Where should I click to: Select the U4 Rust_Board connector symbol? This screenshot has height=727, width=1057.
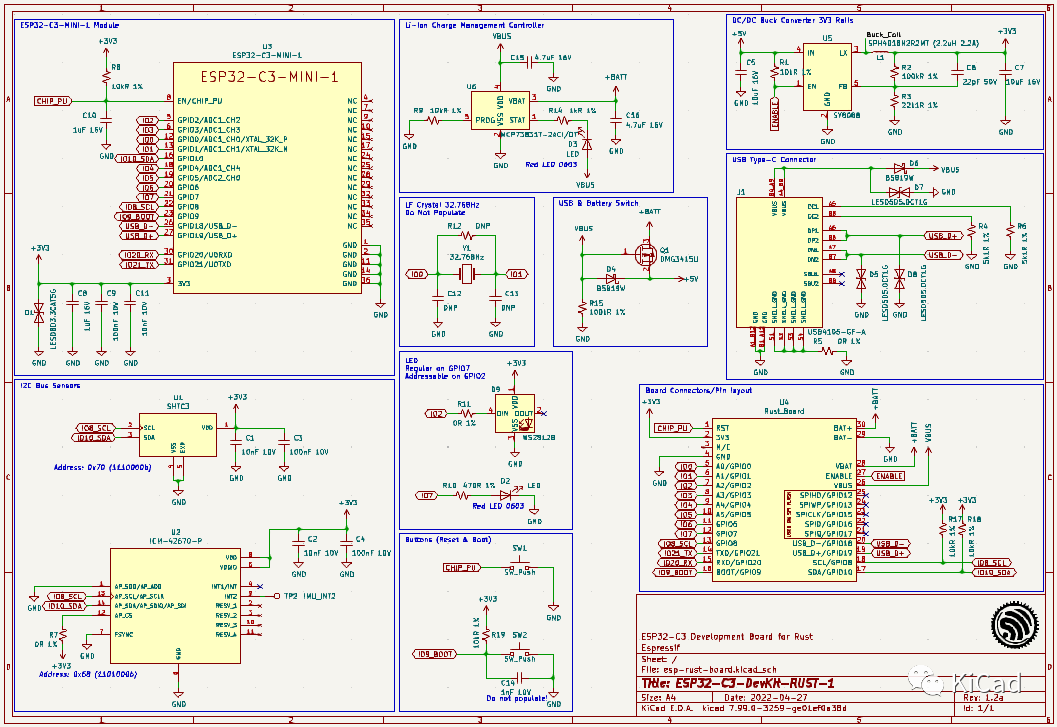pyautogui.click(x=783, y=500)
